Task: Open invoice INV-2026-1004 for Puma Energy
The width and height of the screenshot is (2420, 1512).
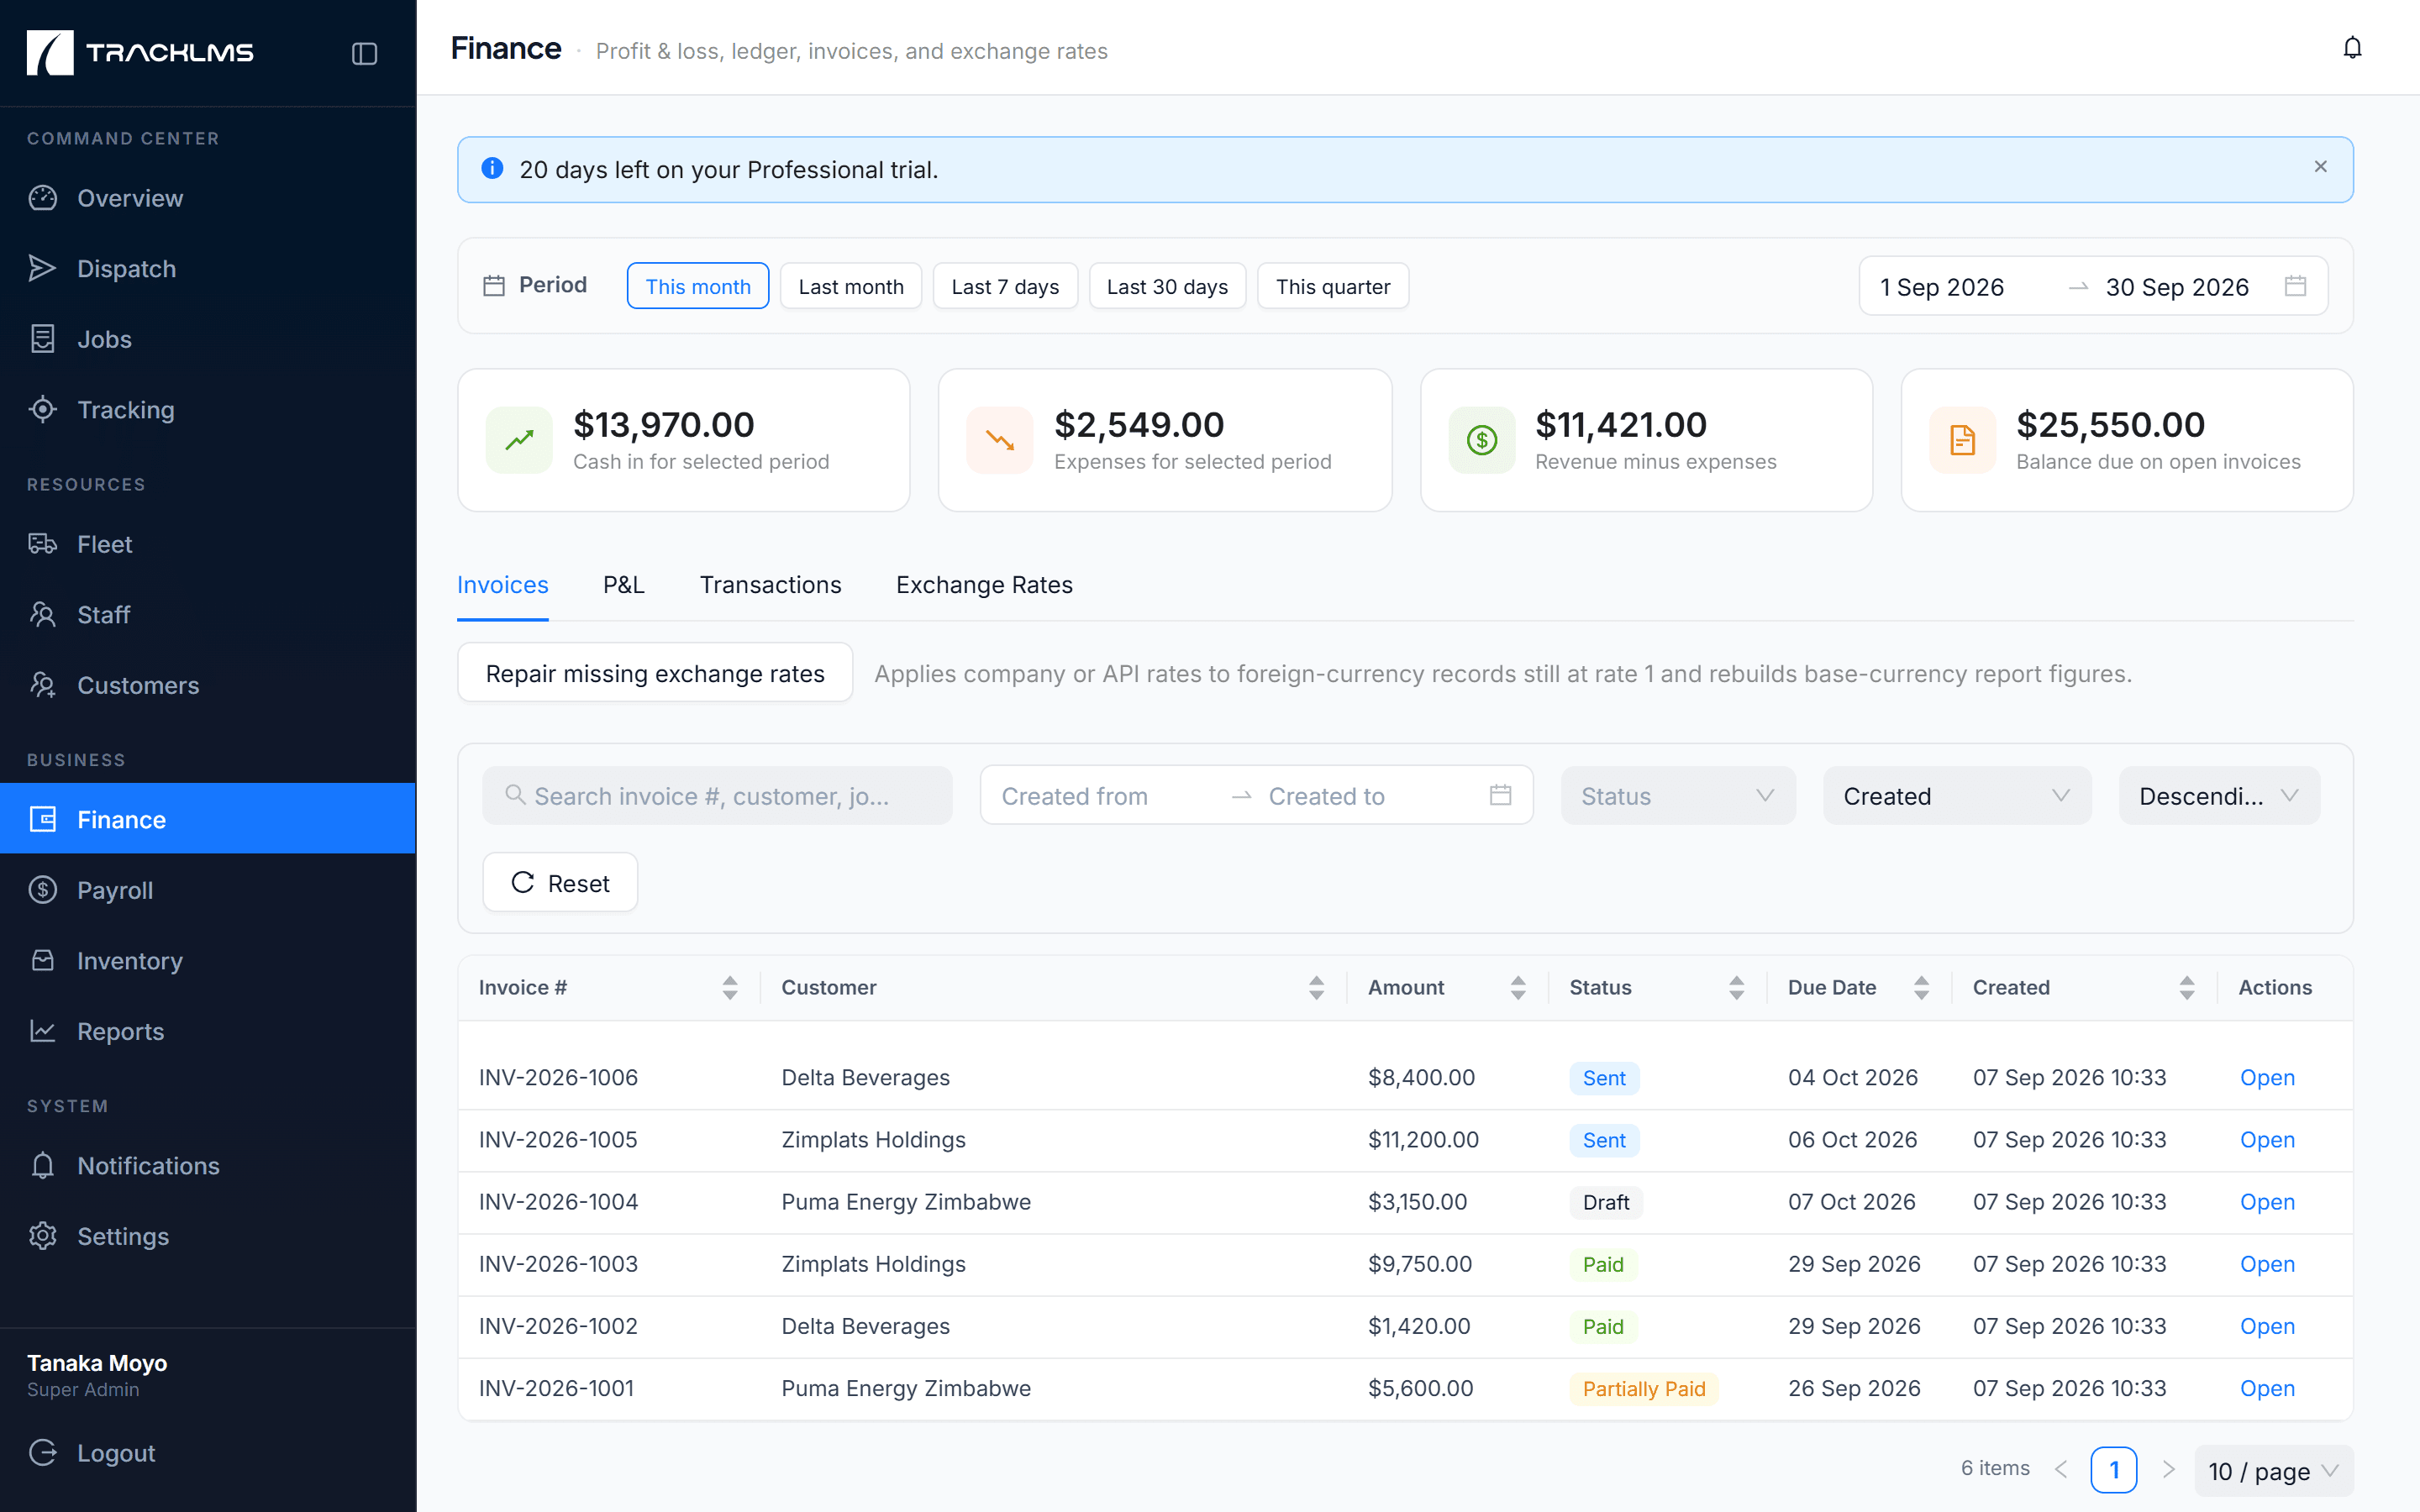Action: [x=2267, y=1201]
